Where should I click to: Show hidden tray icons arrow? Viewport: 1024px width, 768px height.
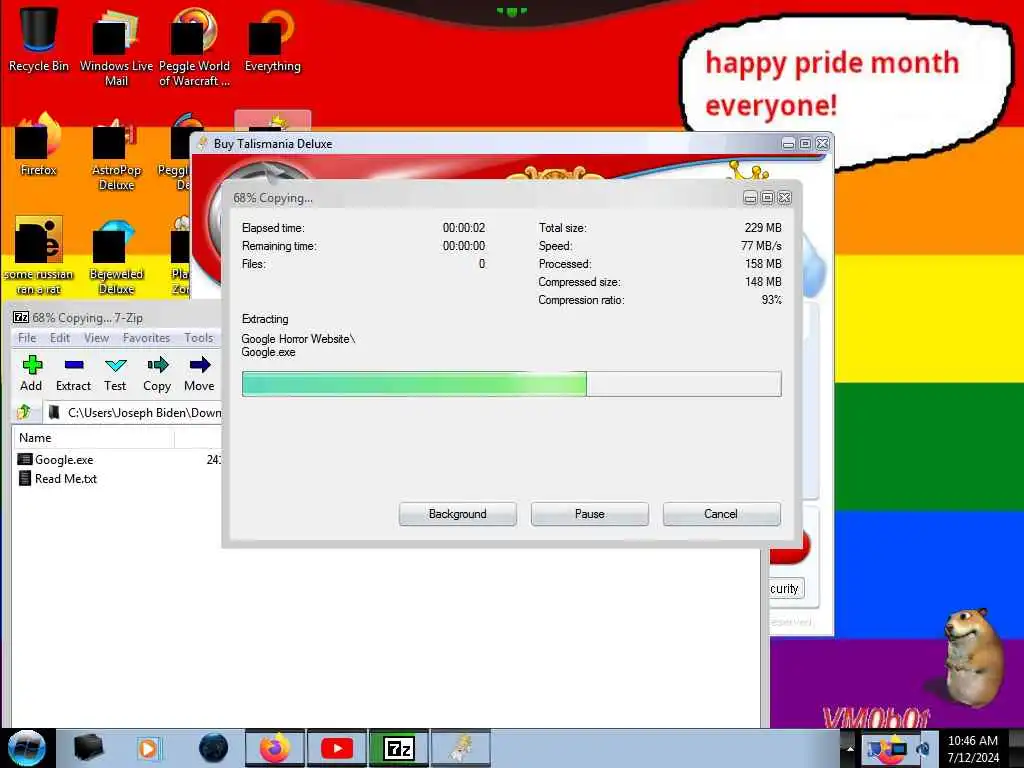tap(850, 748)
